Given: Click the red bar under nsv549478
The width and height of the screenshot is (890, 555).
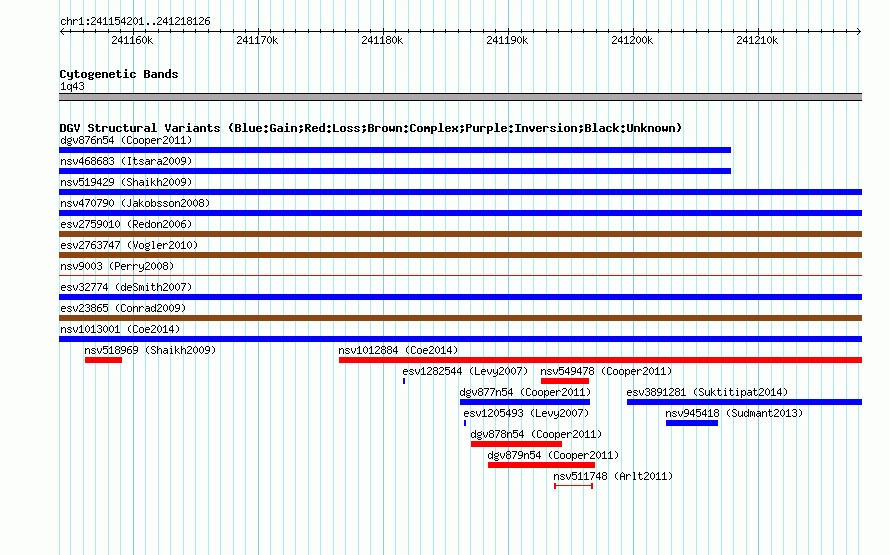Looking at the screenshot, I should point(565,381).
